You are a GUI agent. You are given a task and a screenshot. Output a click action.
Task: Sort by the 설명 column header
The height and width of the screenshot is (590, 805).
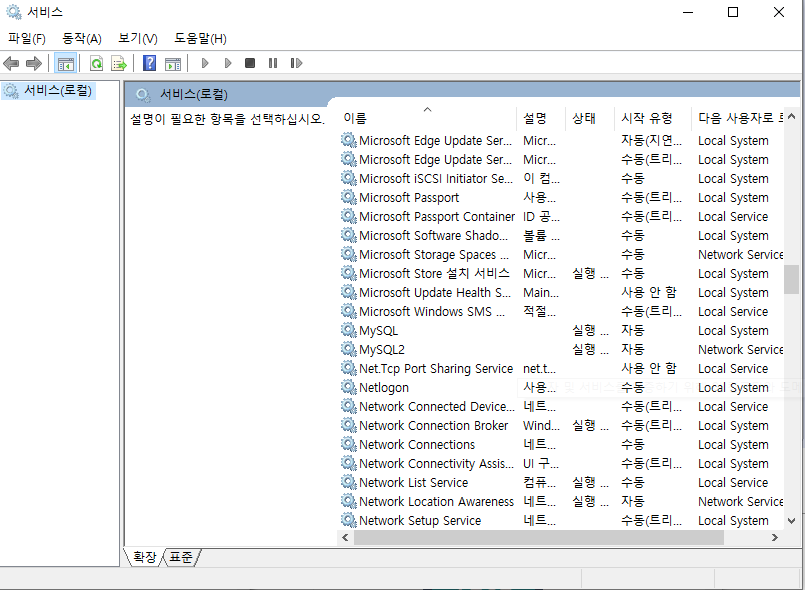click(541, 118)
